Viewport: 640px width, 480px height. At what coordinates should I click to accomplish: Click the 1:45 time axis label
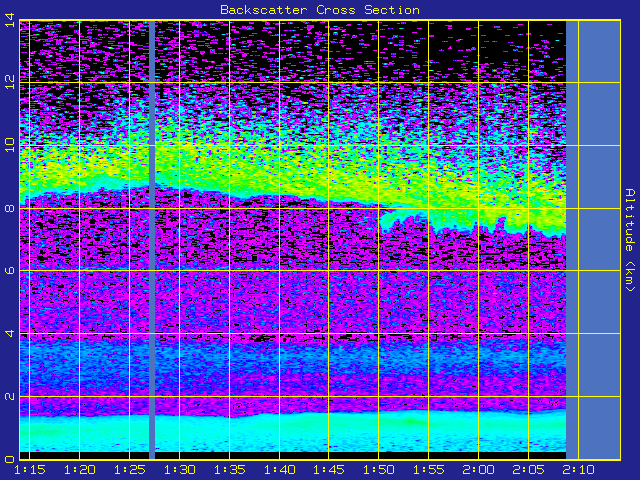(329, 469)
